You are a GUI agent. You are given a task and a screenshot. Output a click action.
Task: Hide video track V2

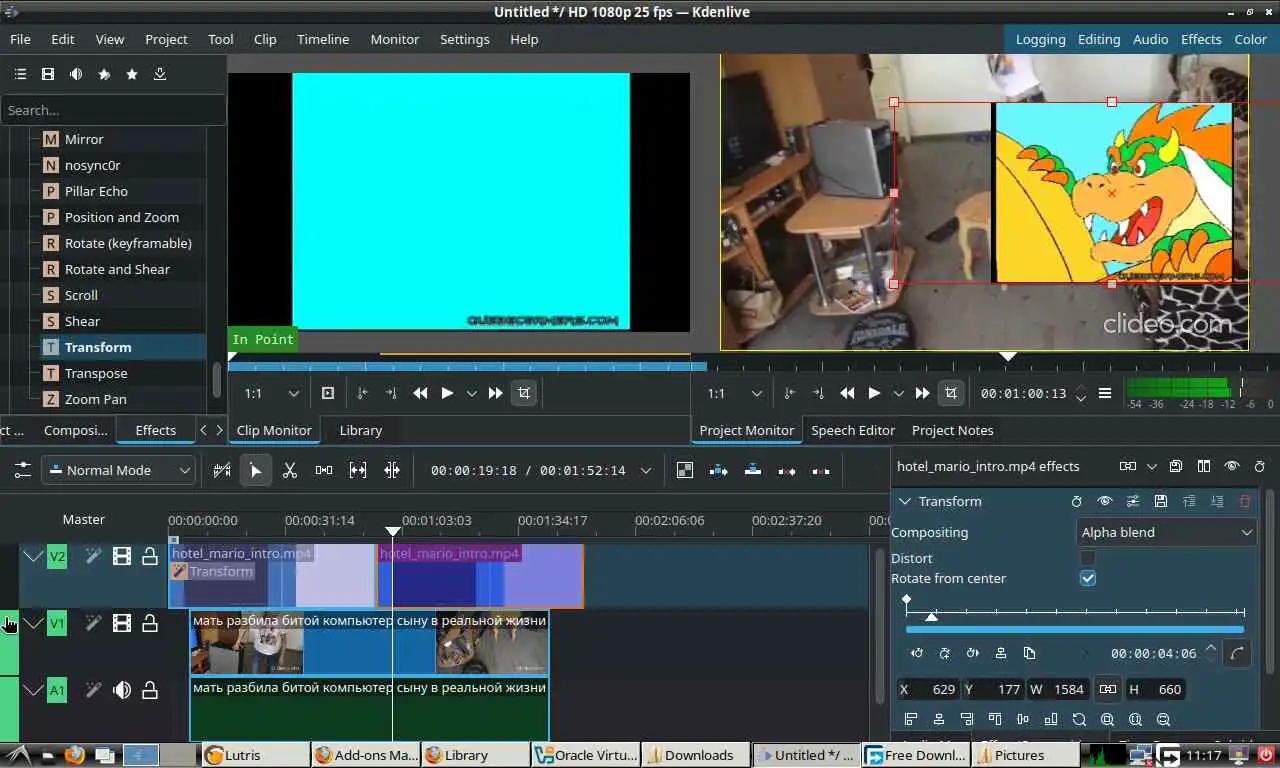[122, 556]
